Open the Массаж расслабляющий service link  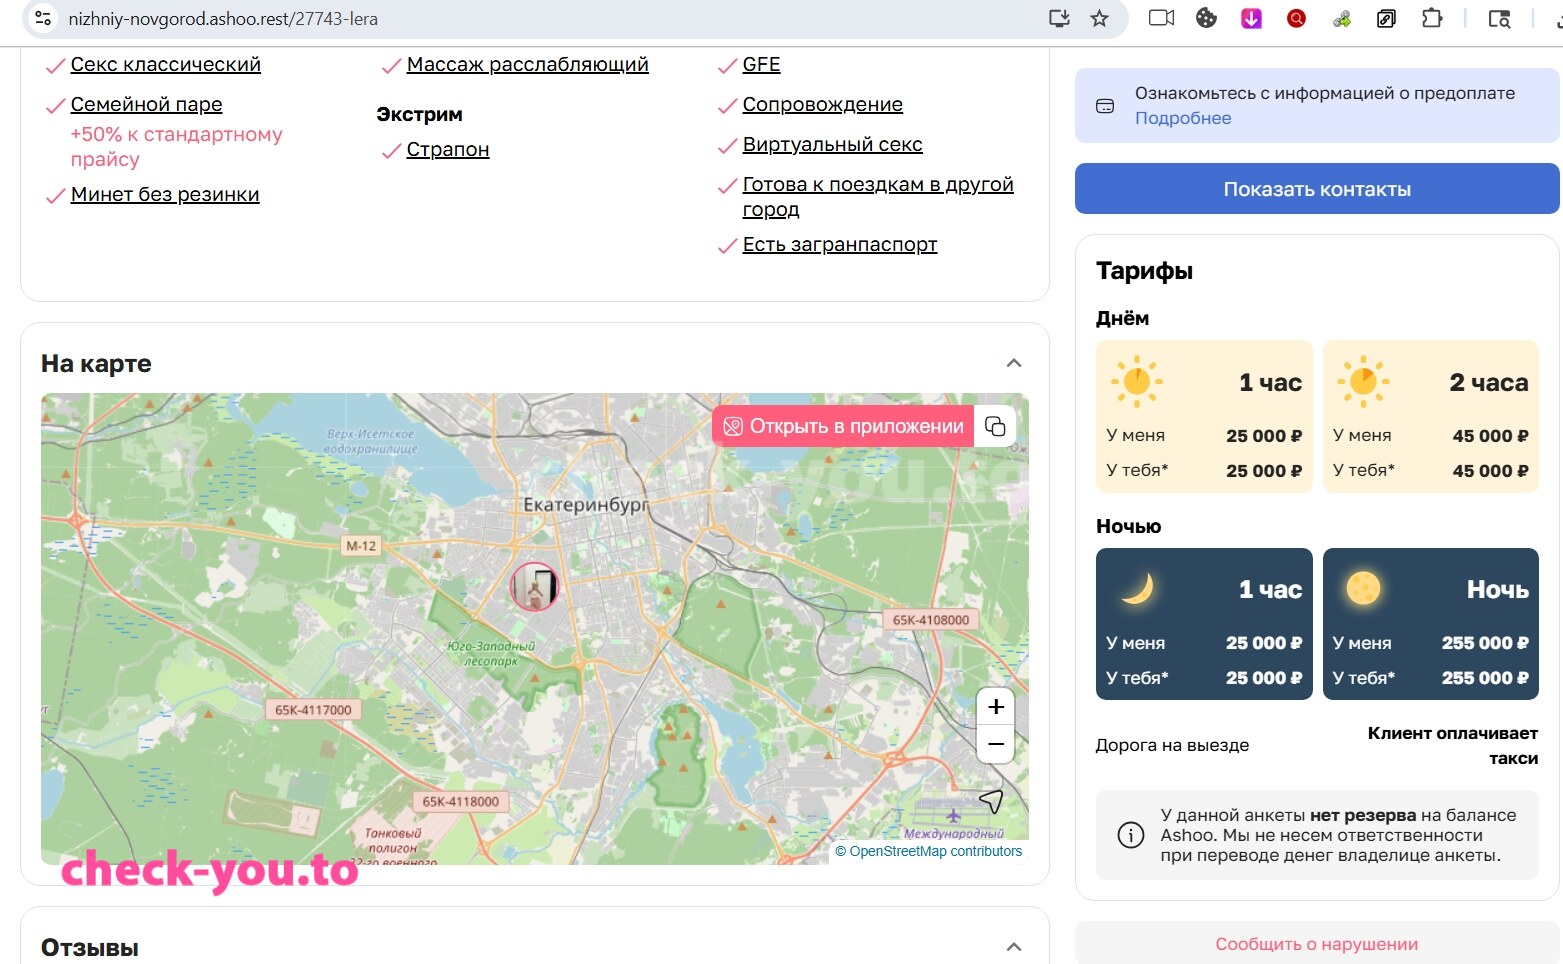tap(527, 65)
